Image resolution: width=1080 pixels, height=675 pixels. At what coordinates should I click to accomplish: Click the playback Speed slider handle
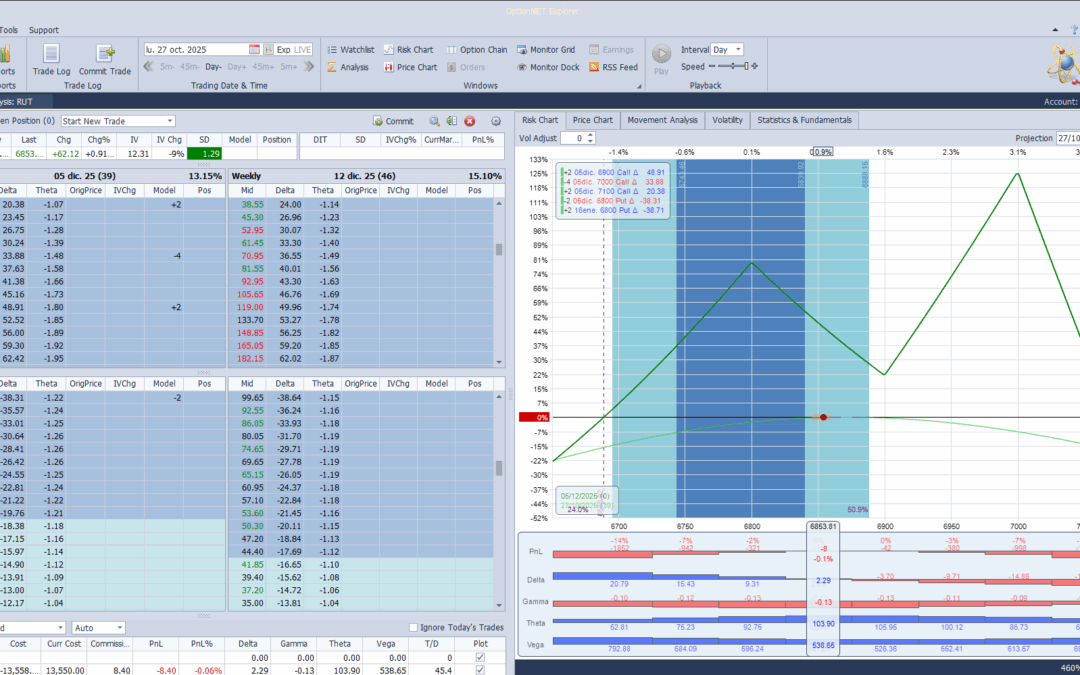click(745, 66)
